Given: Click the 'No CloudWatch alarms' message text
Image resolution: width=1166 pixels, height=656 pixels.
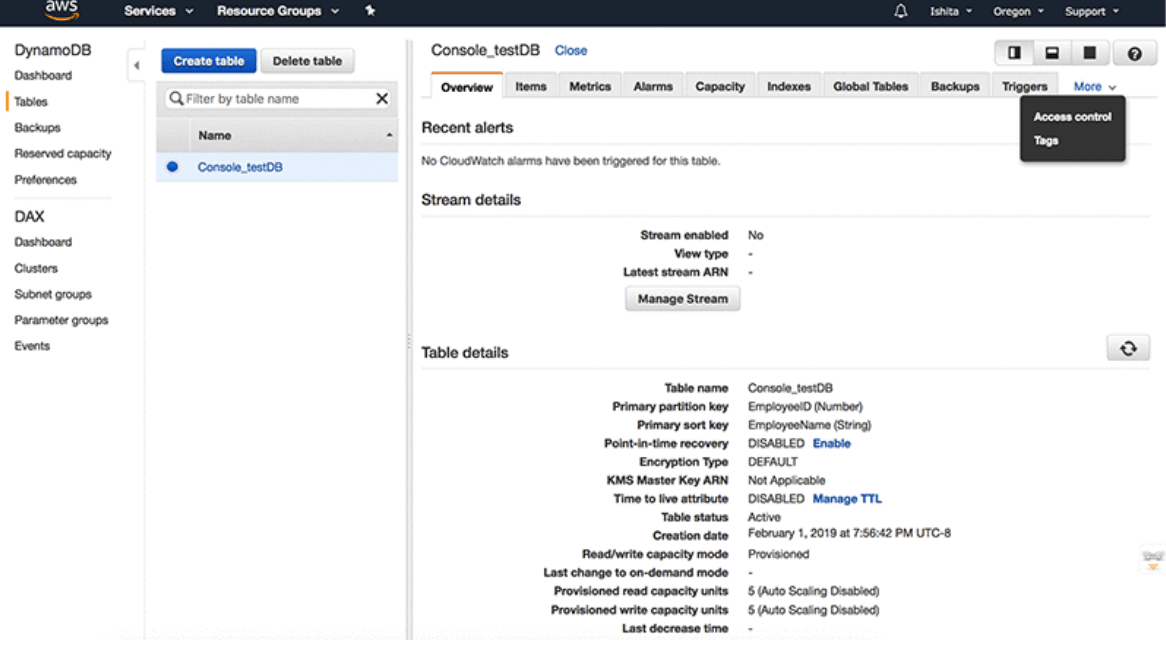Looking at the screenshot, I should click(x=570, y=161).
